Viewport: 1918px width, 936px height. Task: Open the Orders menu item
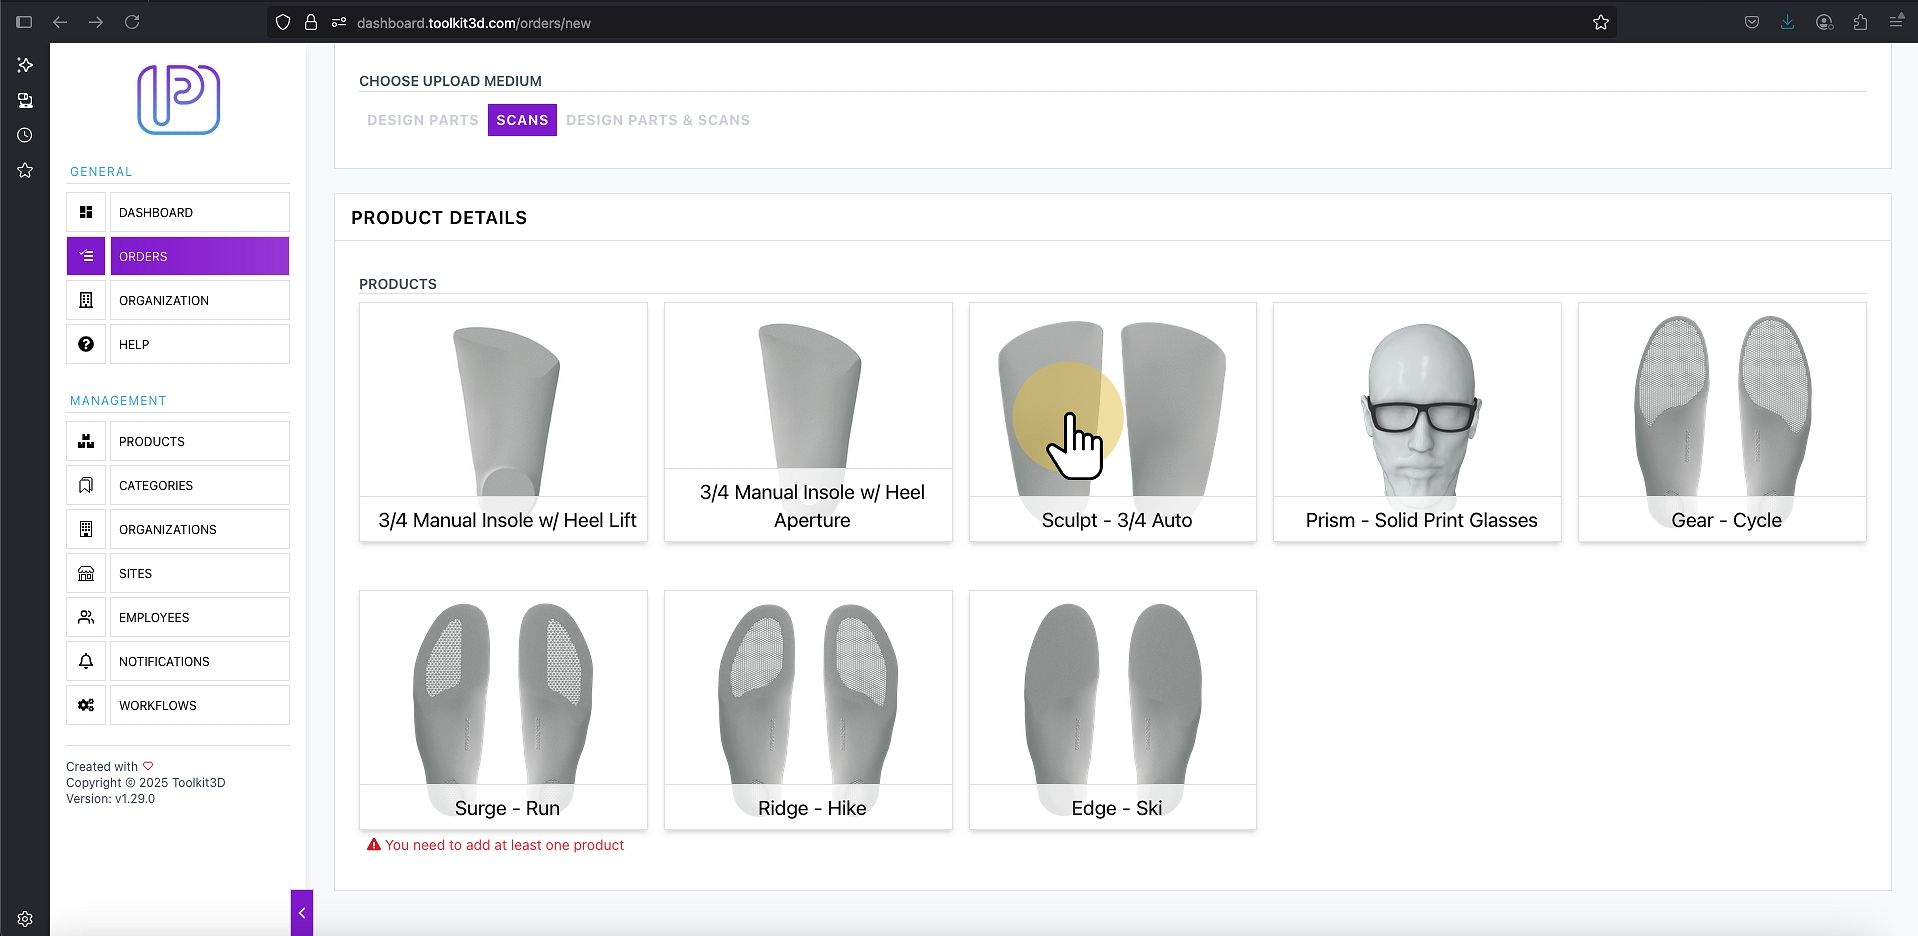(x=200, y=256)
